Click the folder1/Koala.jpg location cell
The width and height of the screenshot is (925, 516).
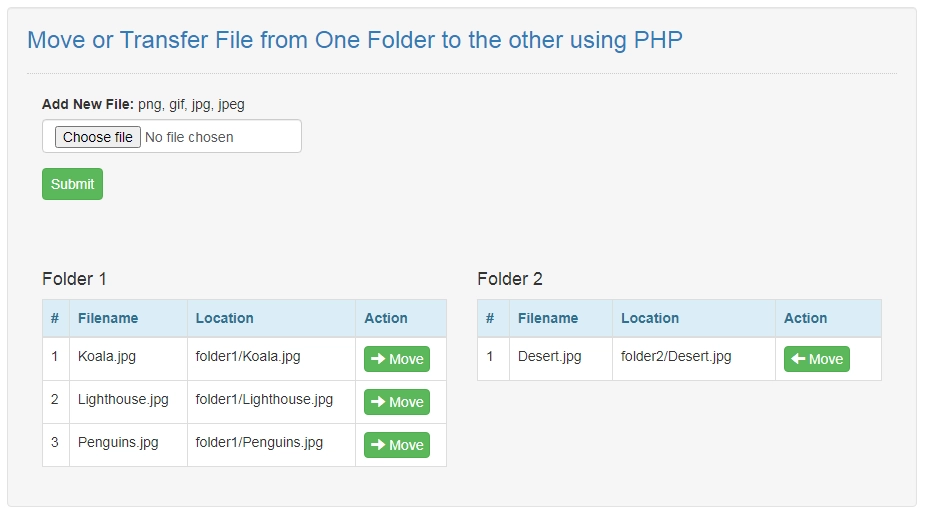click(x=248, y=356)
